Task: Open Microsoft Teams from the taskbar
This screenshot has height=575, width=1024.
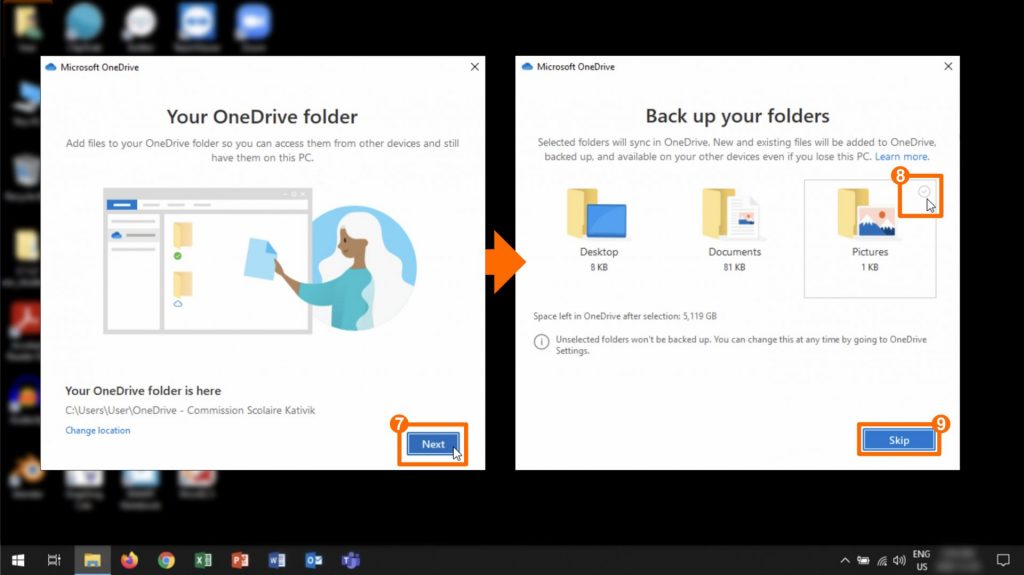Action: pyautogui.click(x=351, y=560)
